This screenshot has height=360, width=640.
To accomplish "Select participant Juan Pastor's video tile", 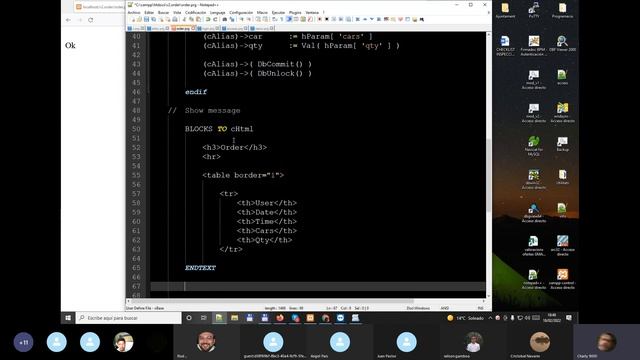I will [x=407, y=342].
